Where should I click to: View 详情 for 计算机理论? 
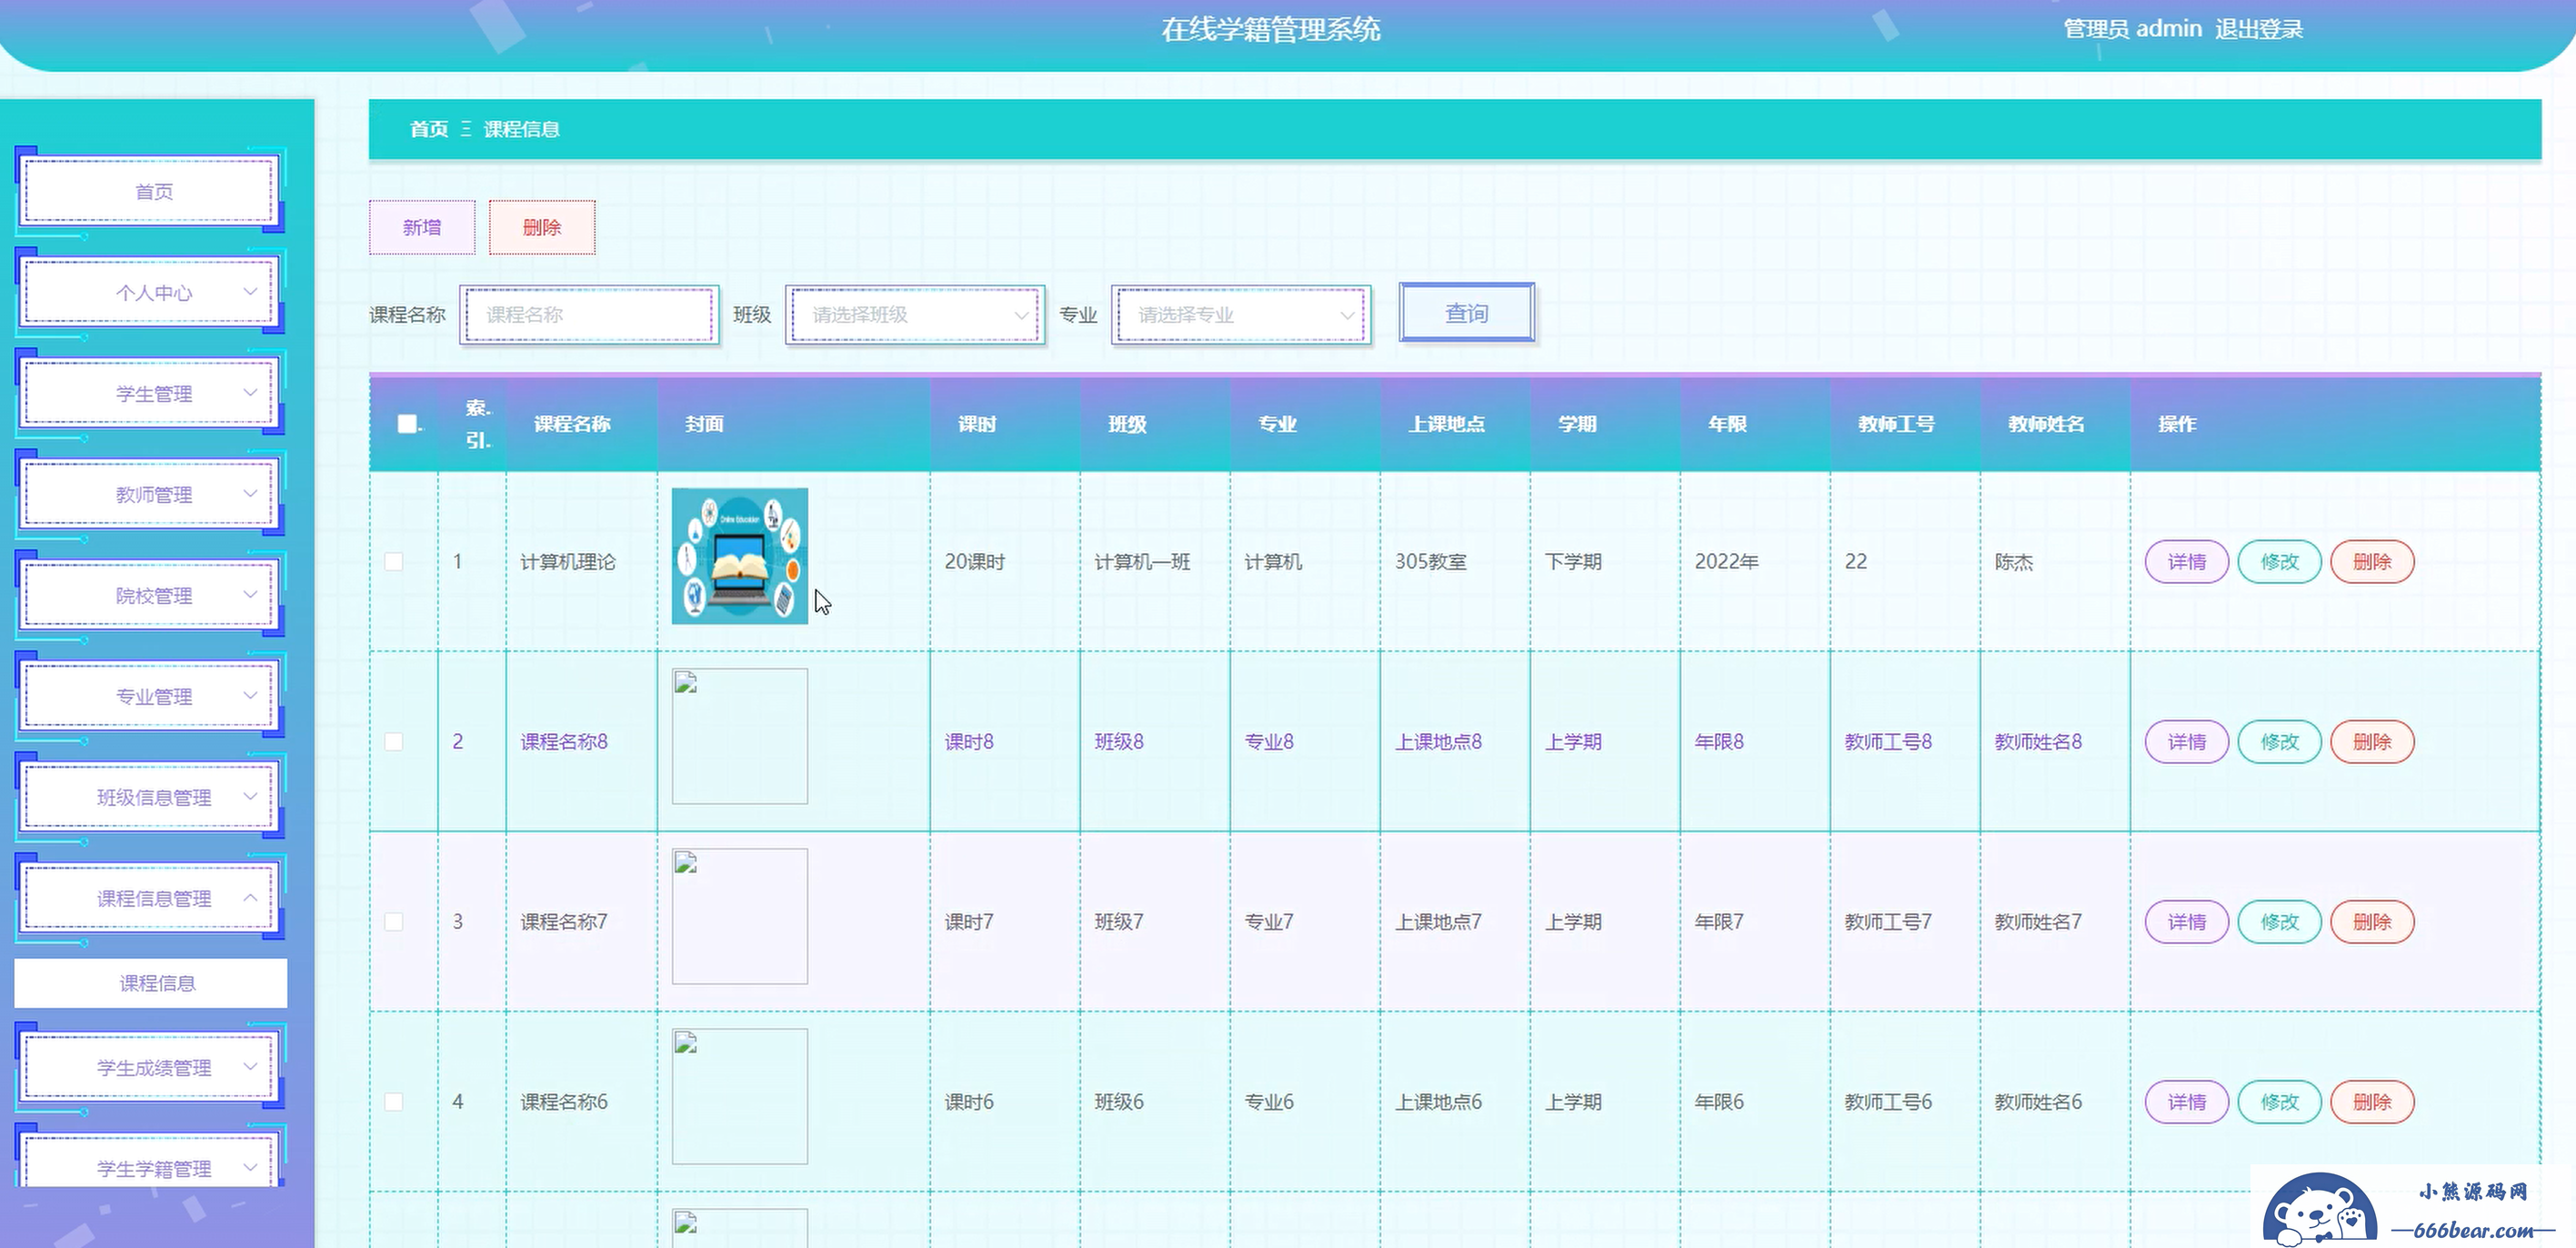point(2187,562)
